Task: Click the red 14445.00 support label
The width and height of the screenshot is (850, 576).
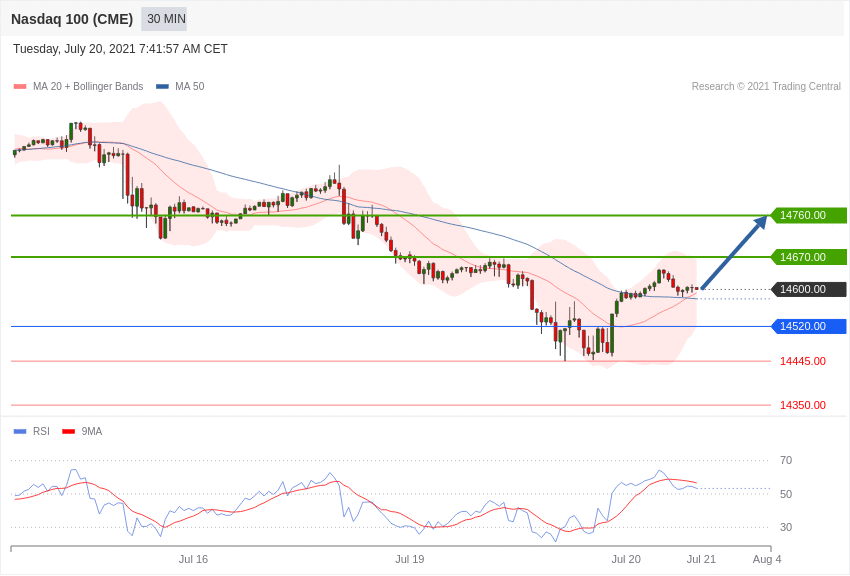Action: tap(802, 361)
